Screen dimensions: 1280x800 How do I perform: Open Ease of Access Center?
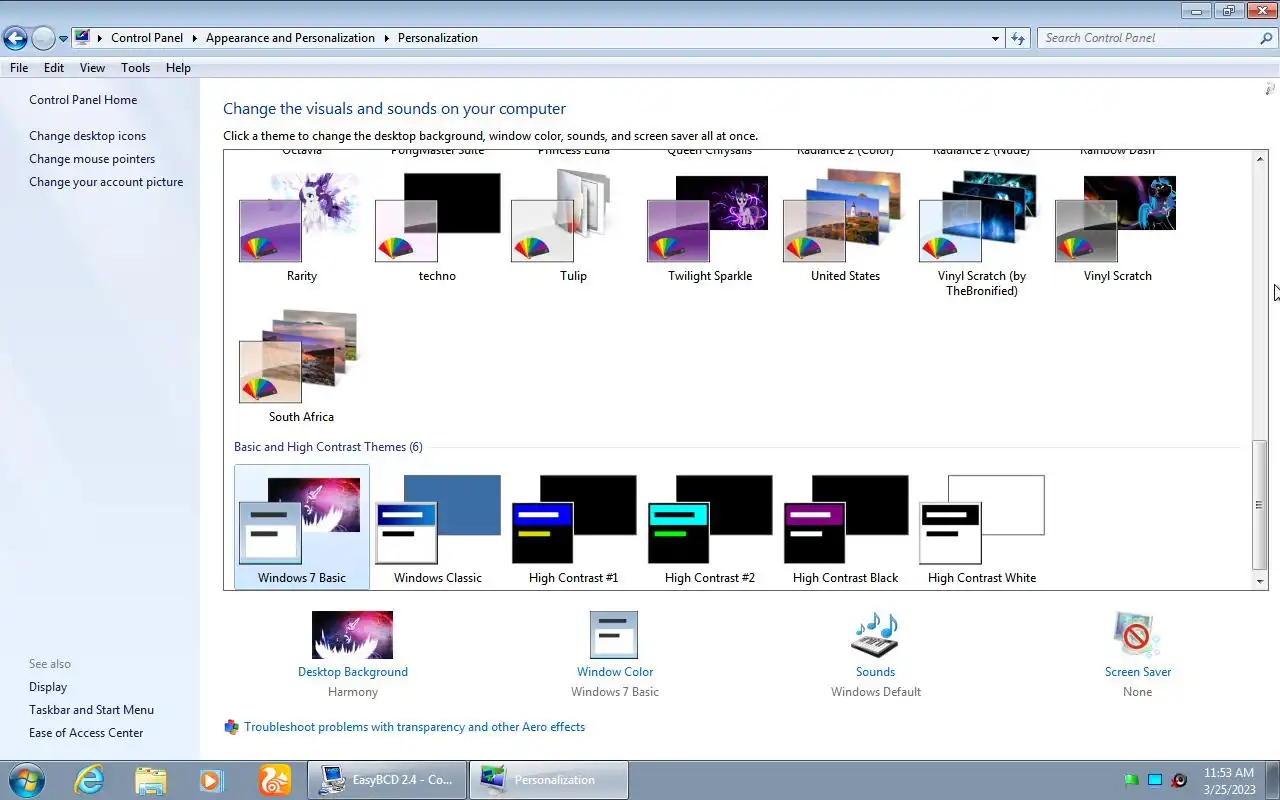86,733
